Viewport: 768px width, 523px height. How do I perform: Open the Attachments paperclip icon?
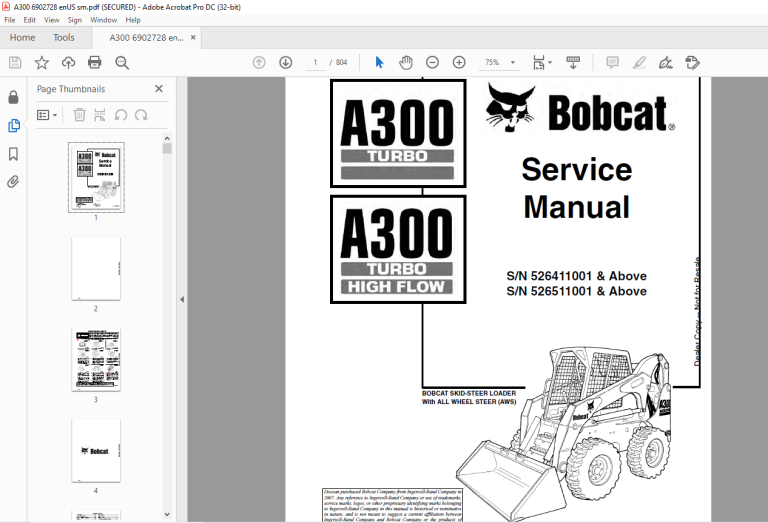13,182
